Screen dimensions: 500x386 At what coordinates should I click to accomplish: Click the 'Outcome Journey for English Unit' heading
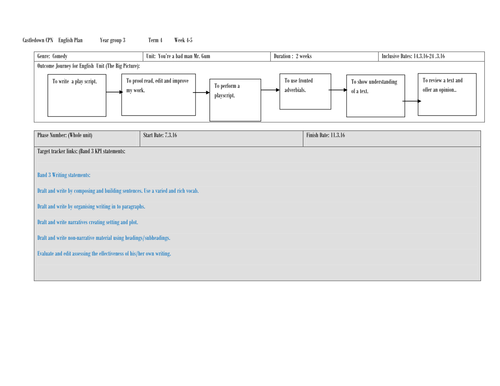pyautogui.click(x=88, y=66)
